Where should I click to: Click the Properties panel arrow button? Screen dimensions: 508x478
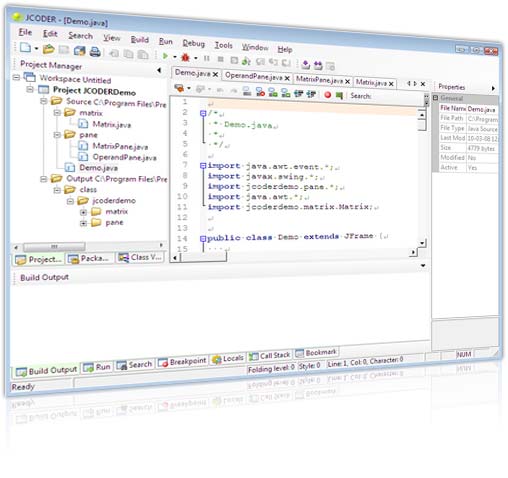click(x=493, y=88)
